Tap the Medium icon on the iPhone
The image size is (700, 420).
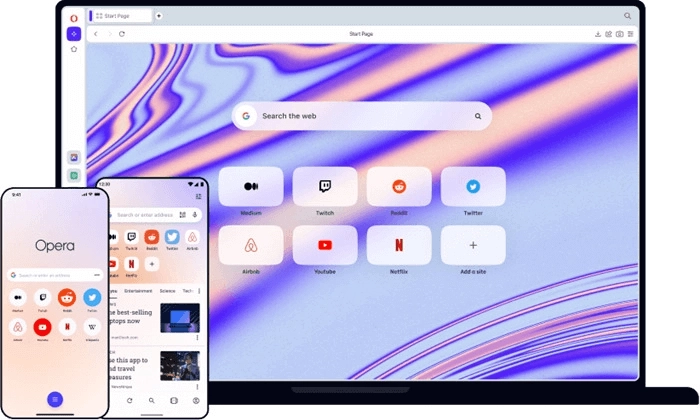tap(18, 297)
